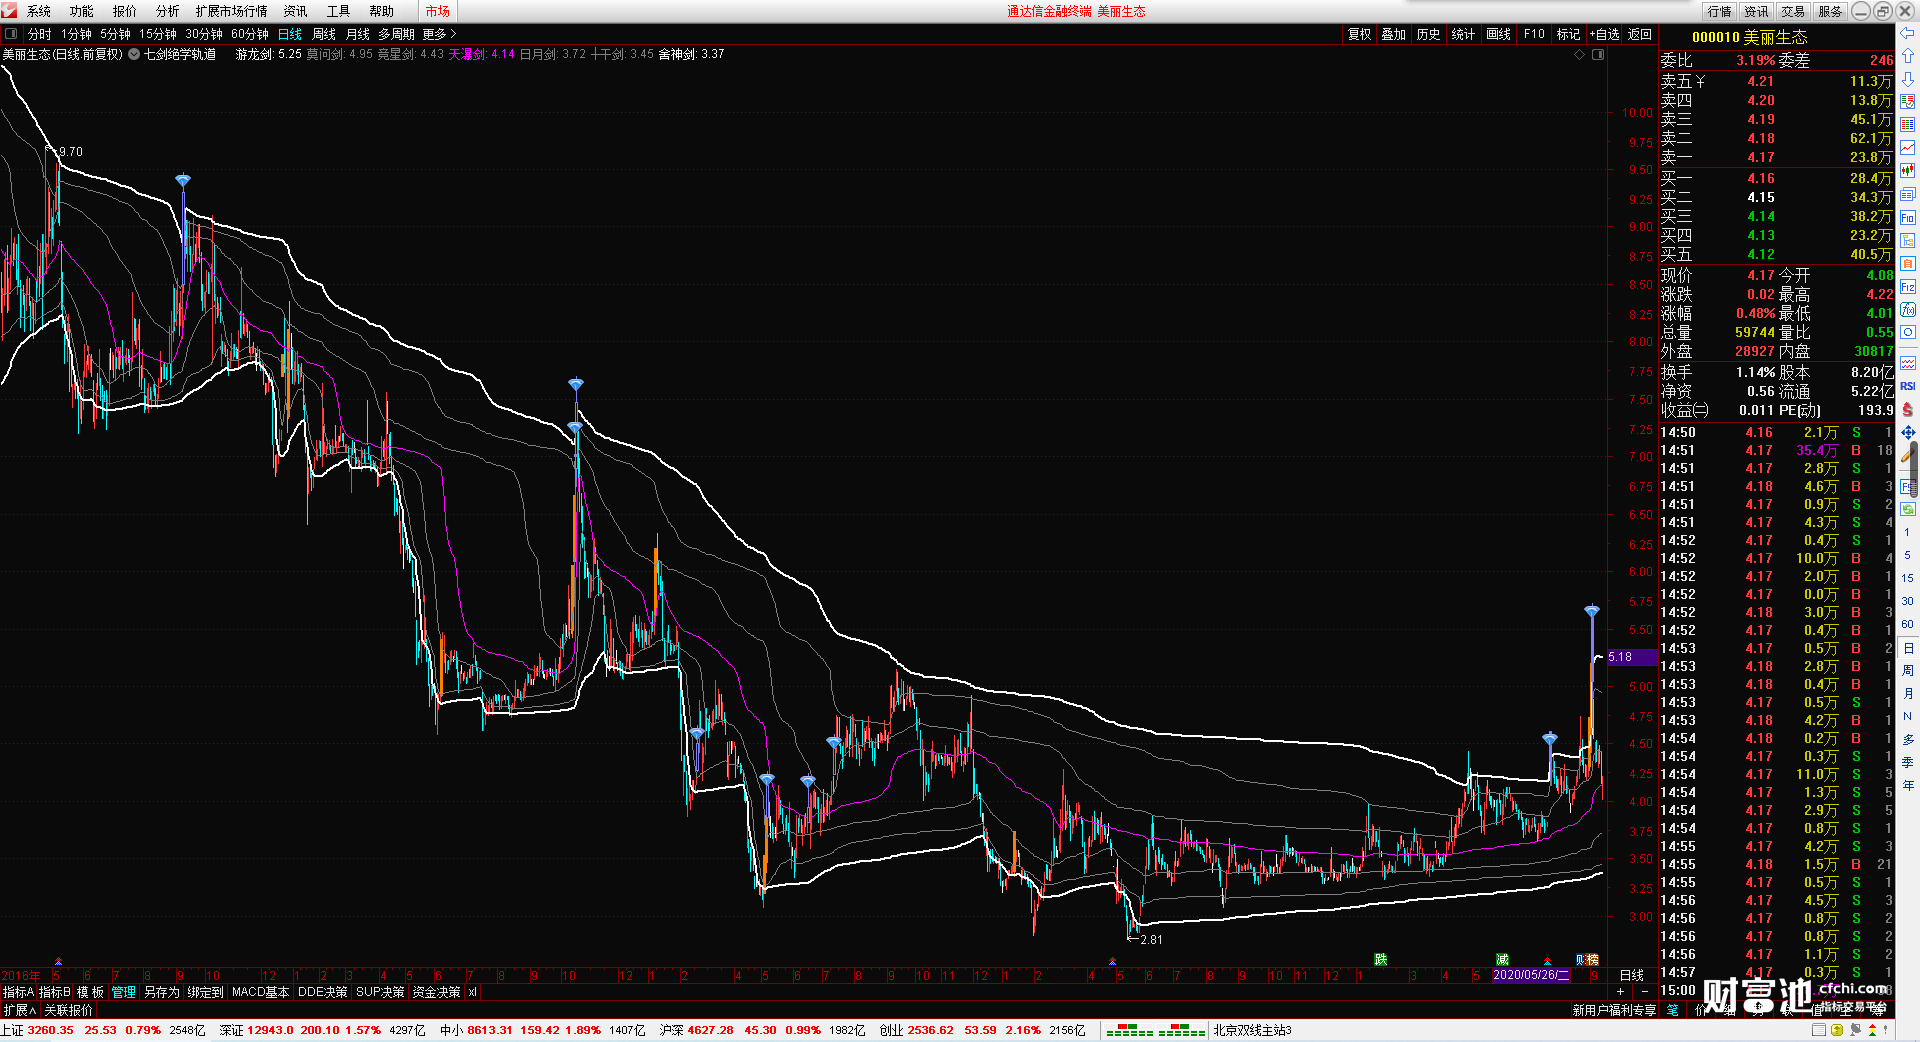Select the MACD基本 template tab
The image size is (1920, 1042).
tap(261, 992)
